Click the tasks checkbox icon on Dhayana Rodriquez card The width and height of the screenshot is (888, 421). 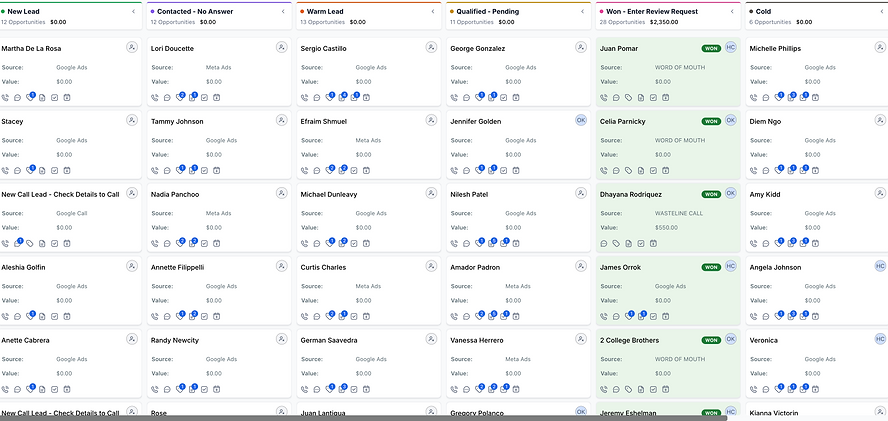[x=641, y=244]
